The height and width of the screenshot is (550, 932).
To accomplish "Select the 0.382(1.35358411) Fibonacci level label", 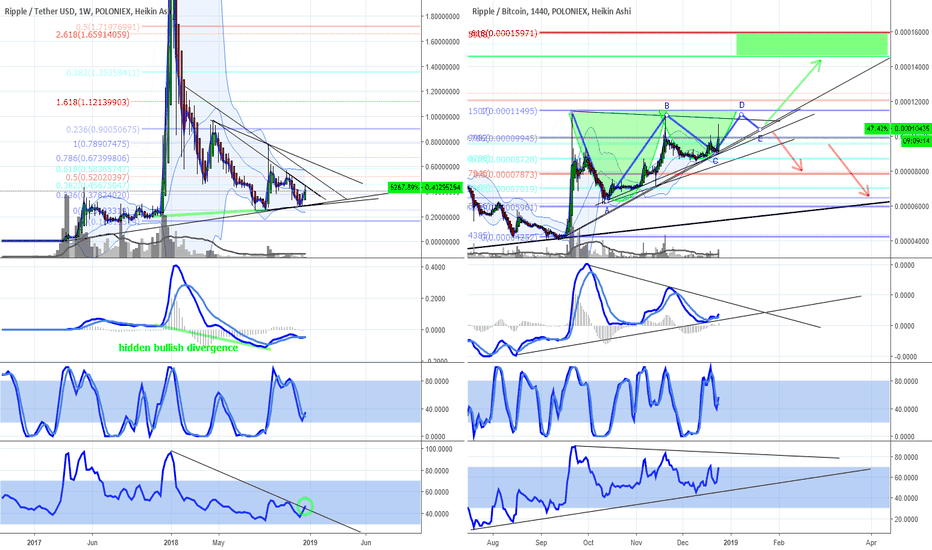I will point(103,73).
